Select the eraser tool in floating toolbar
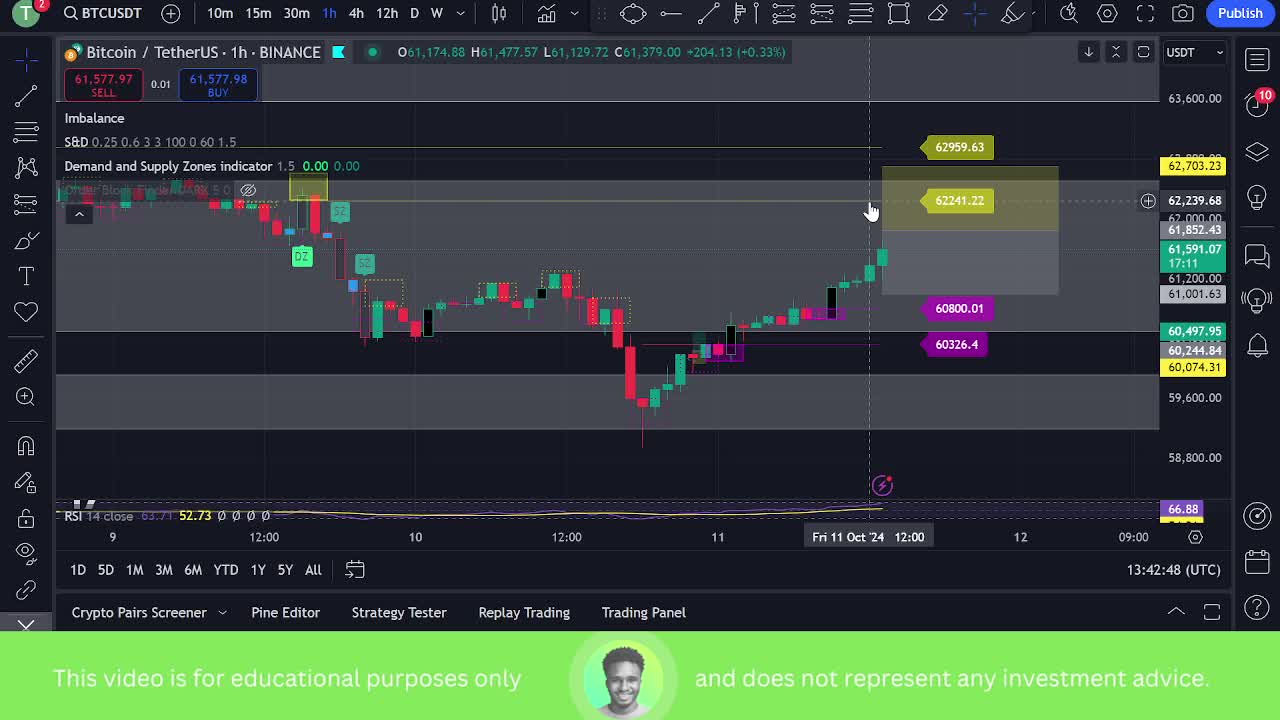 937,13
